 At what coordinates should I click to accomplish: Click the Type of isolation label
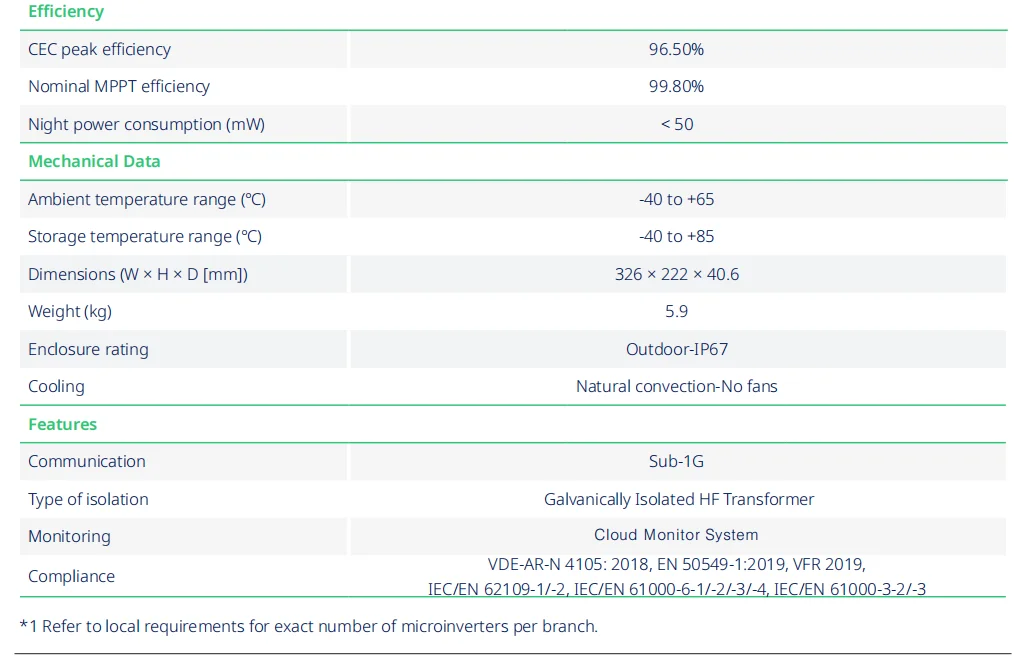point(88,499)
